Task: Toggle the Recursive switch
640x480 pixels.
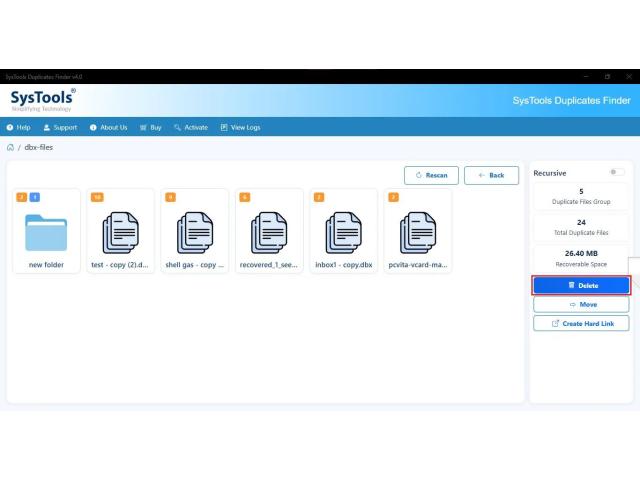Action: [617, 172]
